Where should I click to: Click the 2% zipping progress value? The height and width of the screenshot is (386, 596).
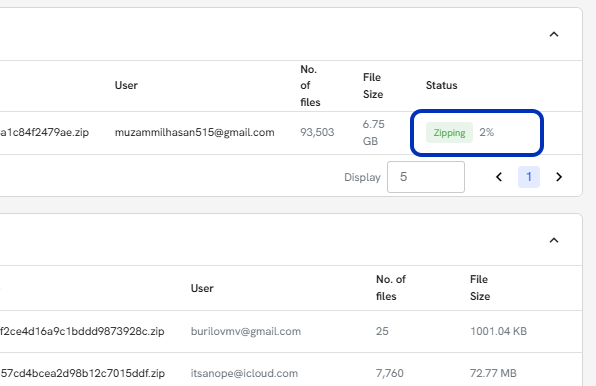(x=487, y=132)
